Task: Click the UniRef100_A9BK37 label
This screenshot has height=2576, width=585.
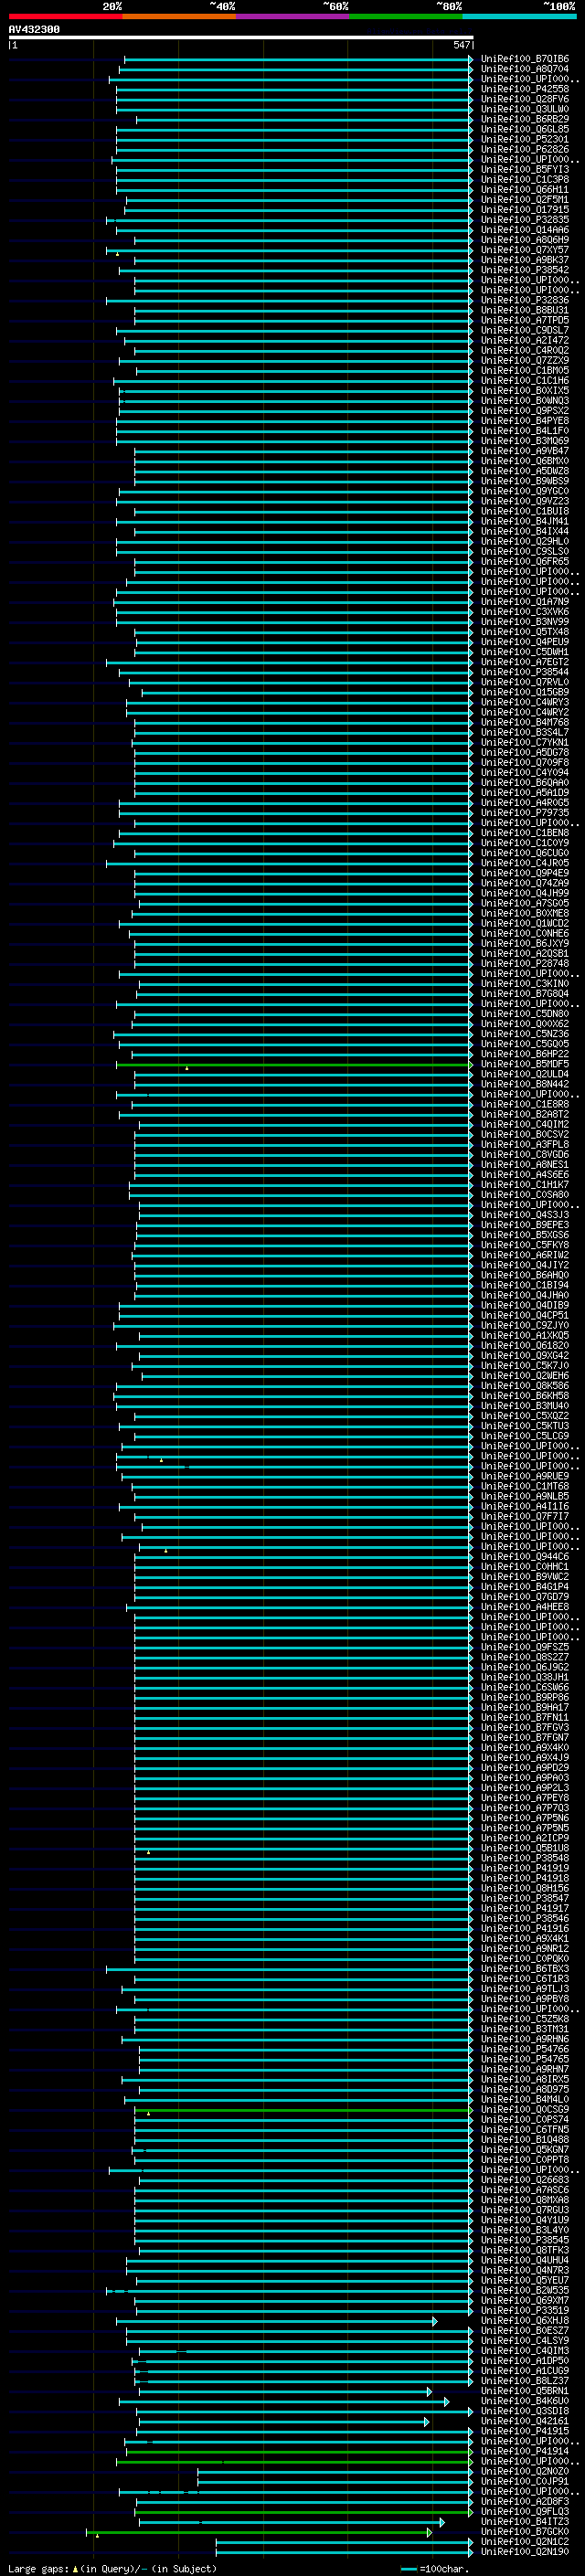Action: coord(525,260)
